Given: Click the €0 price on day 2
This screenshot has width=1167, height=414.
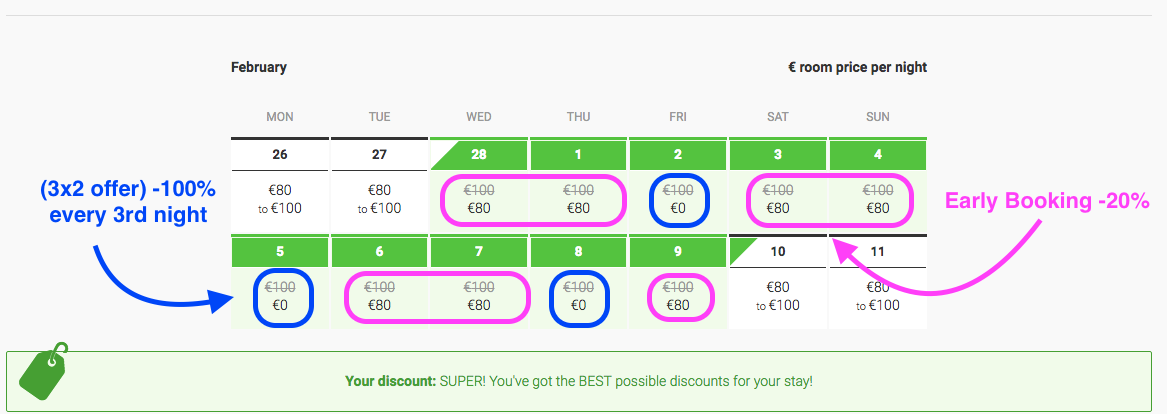Looking at the screenshot, I should pos(678,208).
